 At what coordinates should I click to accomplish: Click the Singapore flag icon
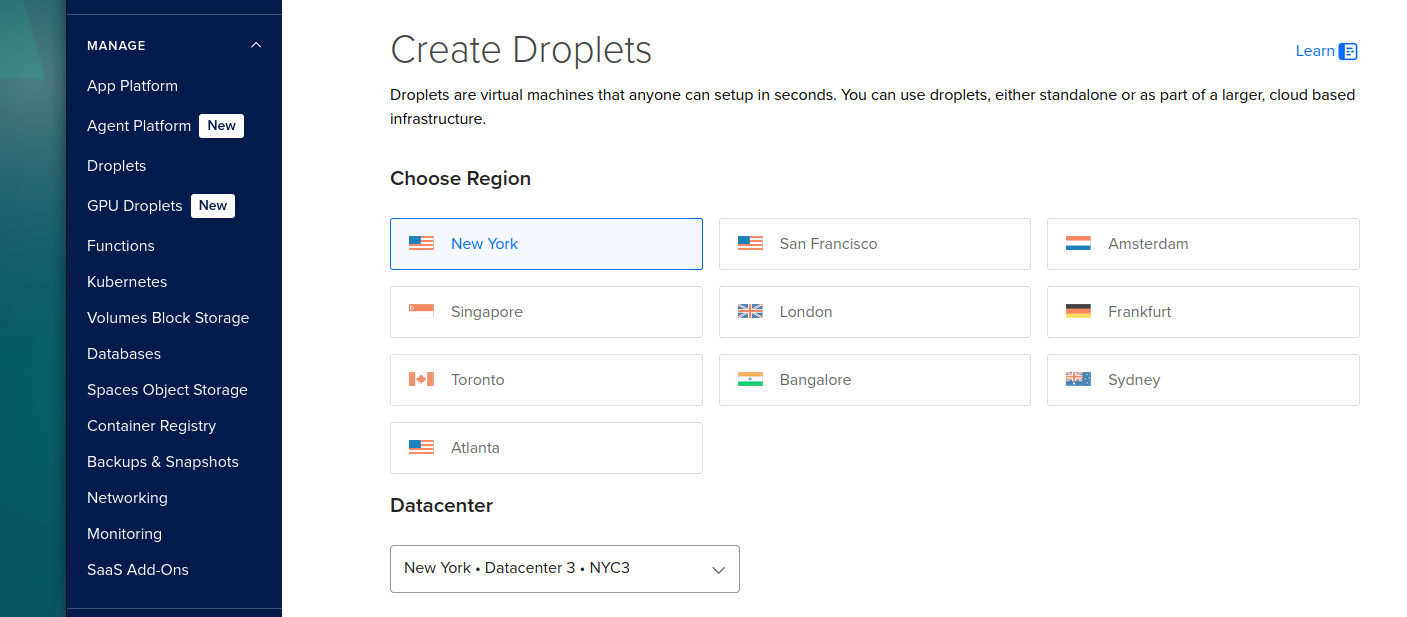pyautogui.click(x=421, y=311)
